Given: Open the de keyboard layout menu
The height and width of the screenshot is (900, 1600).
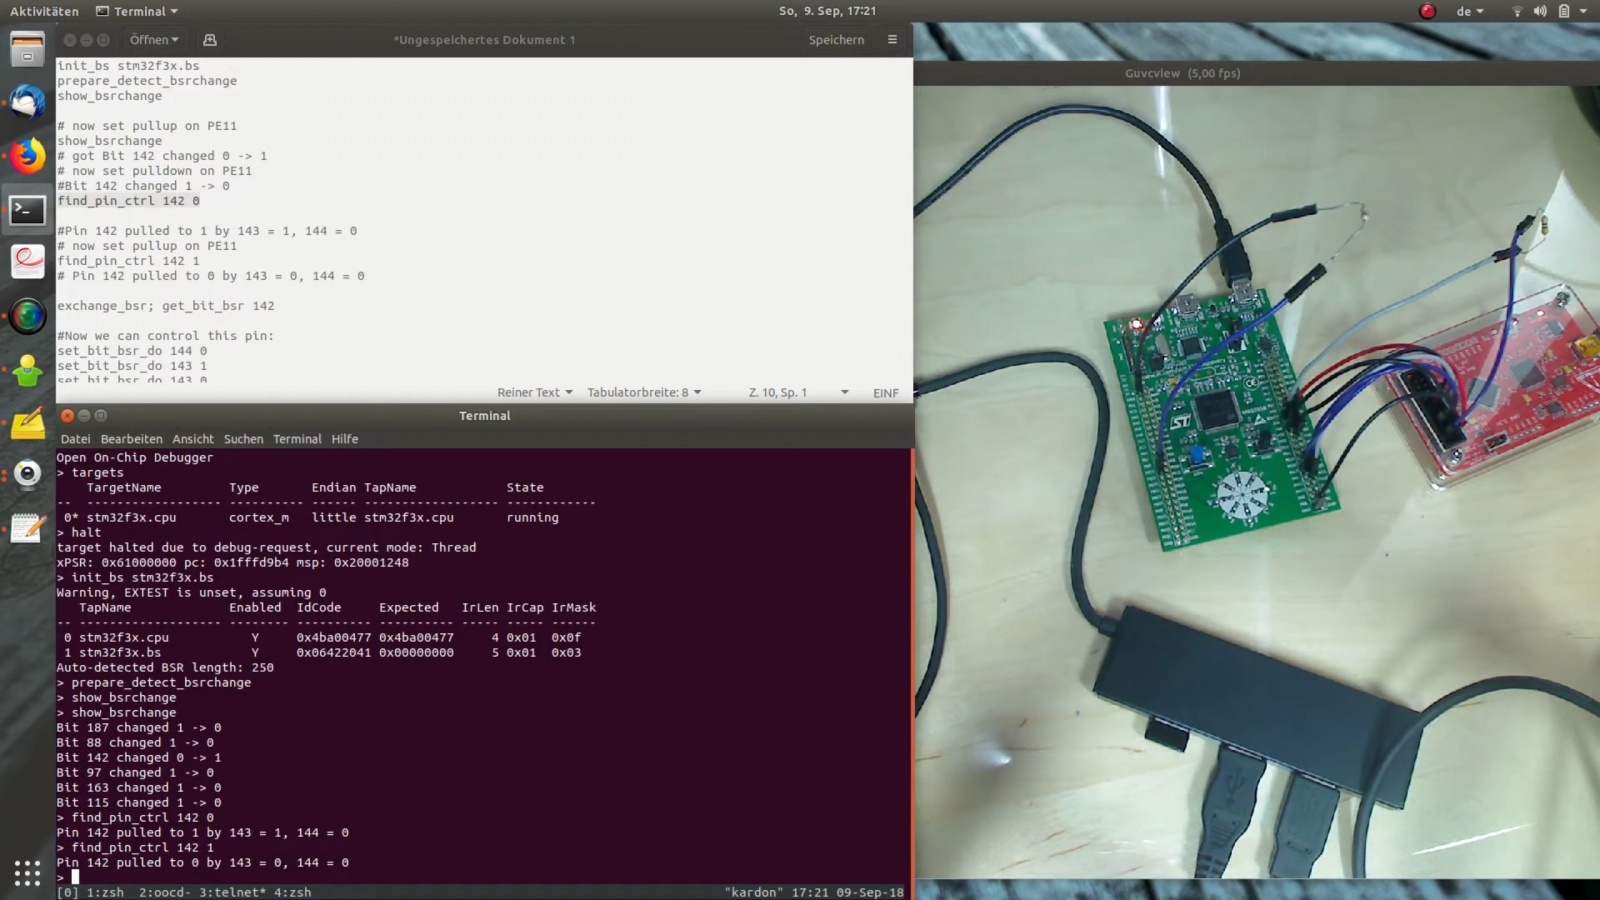Looking at the screenshot, I should [1469, 11].
